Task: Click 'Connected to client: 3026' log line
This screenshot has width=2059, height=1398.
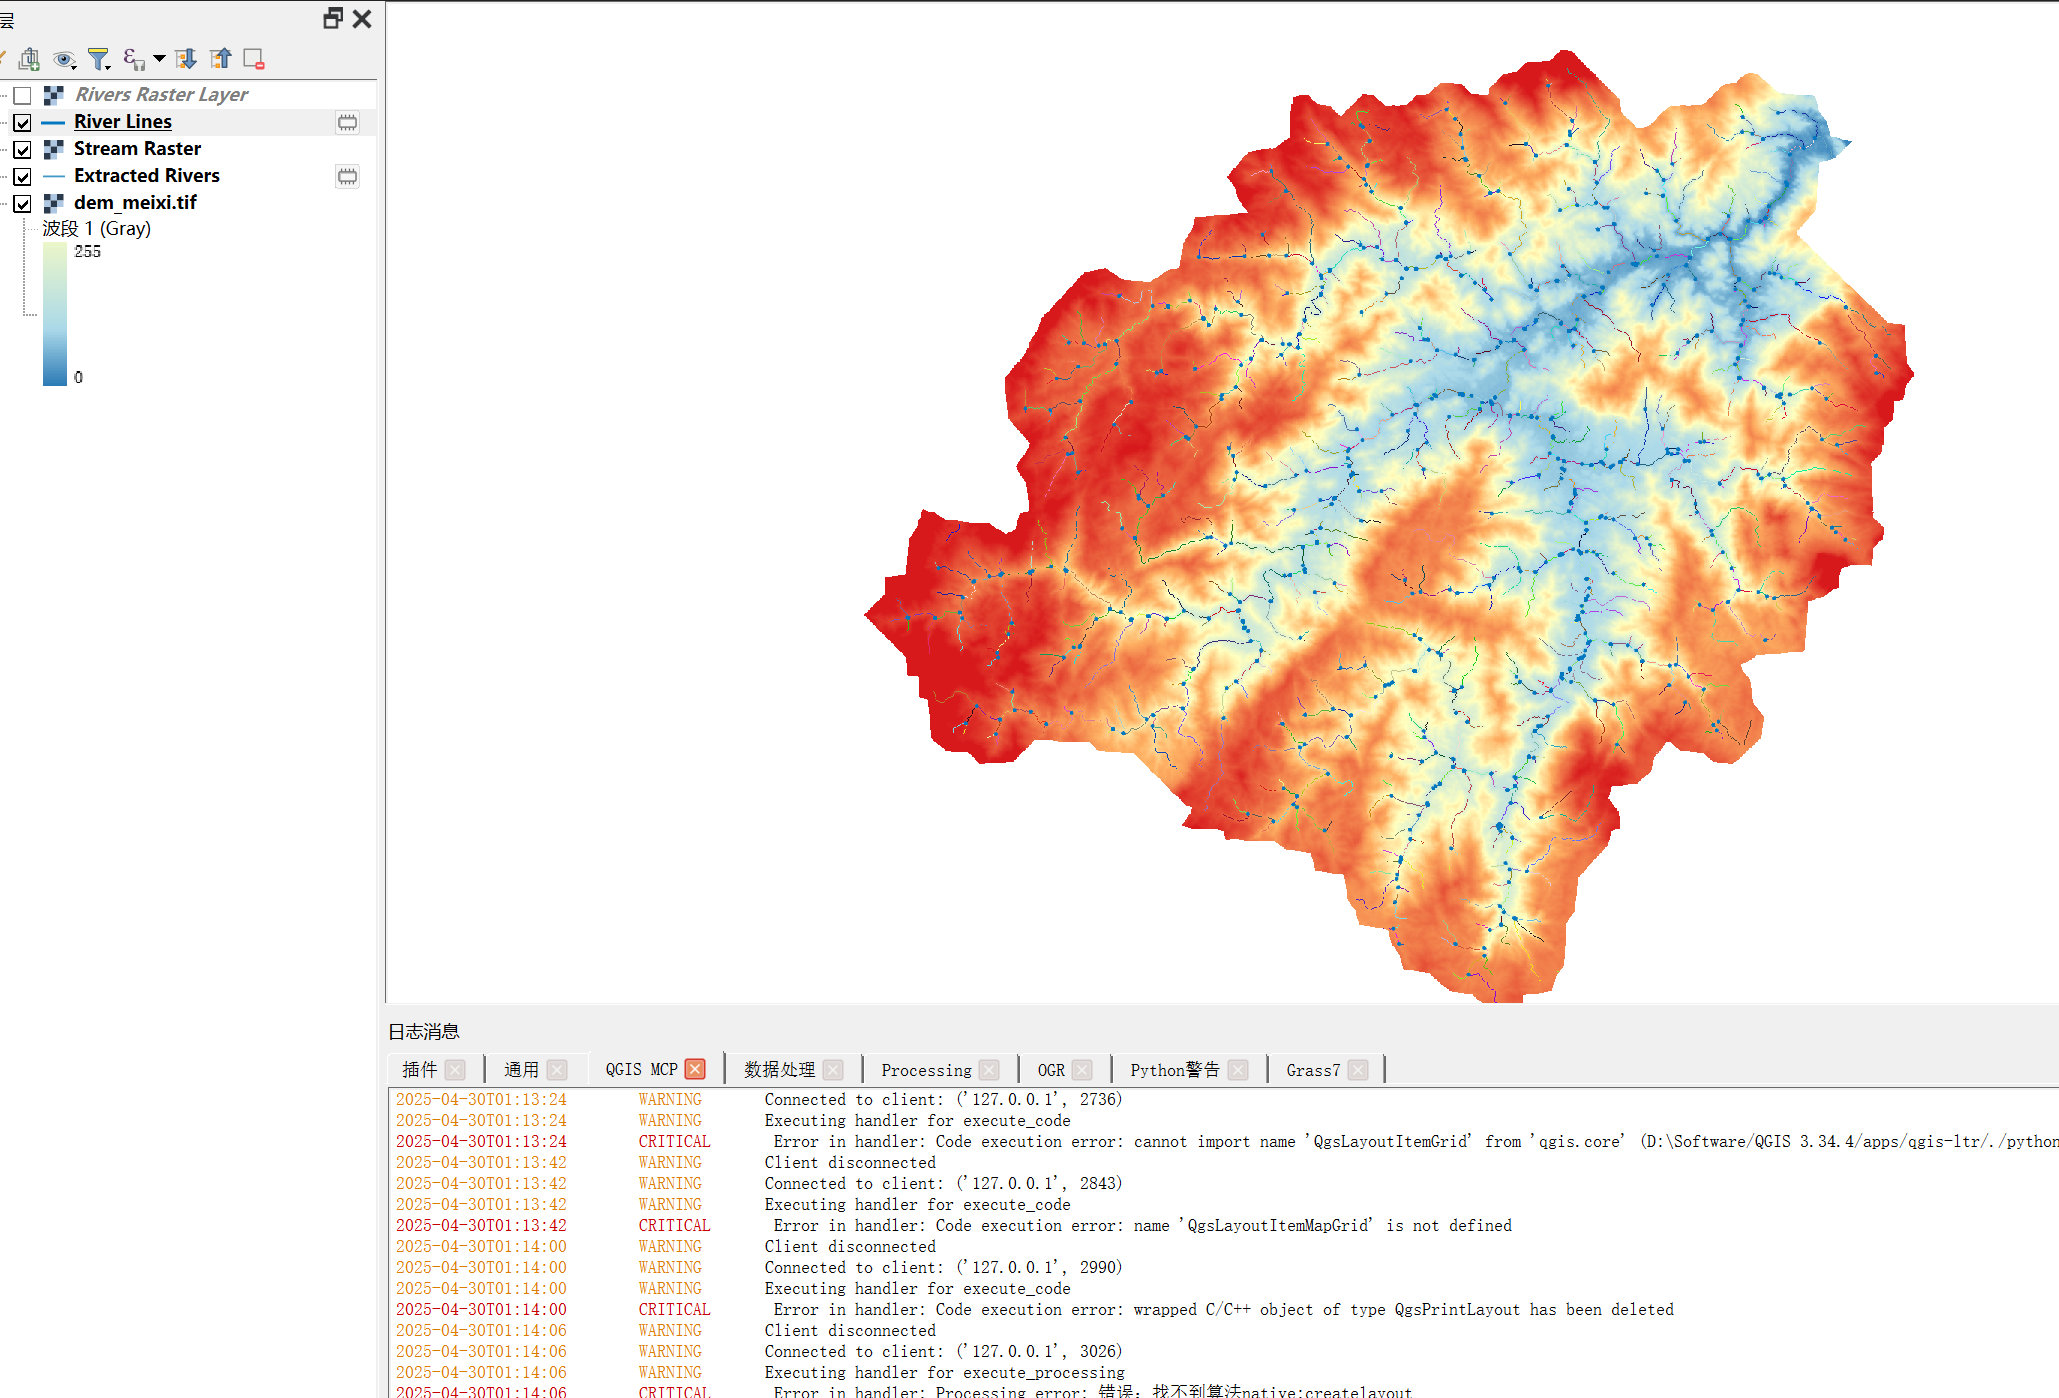Action: click(x=944, y=1352)
